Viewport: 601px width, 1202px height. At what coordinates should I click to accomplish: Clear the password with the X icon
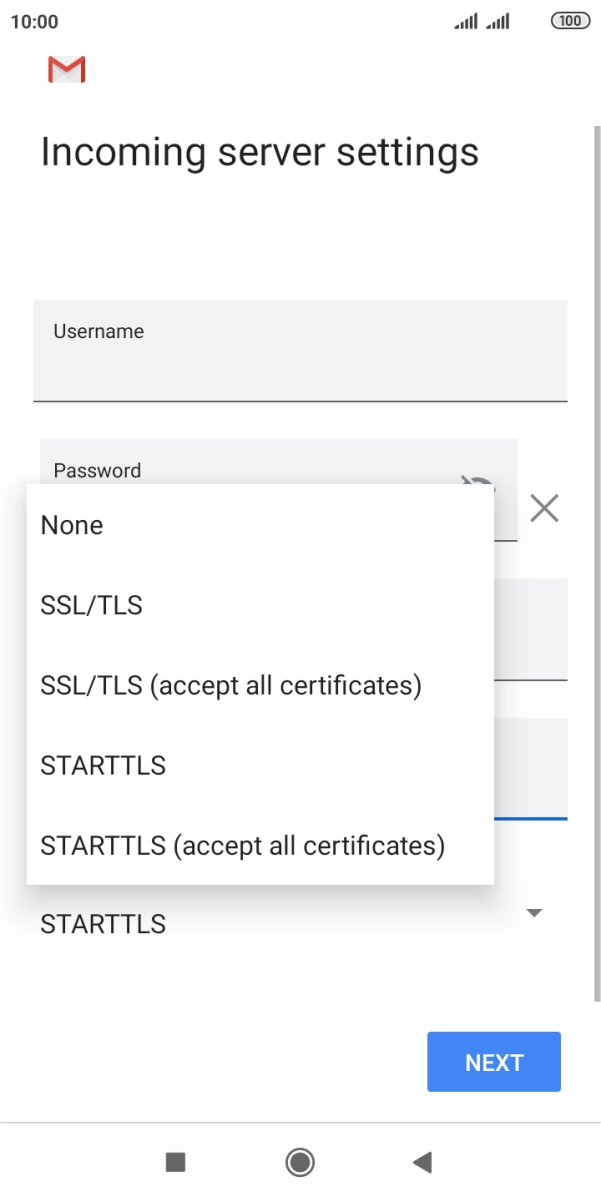coord(544,509)
